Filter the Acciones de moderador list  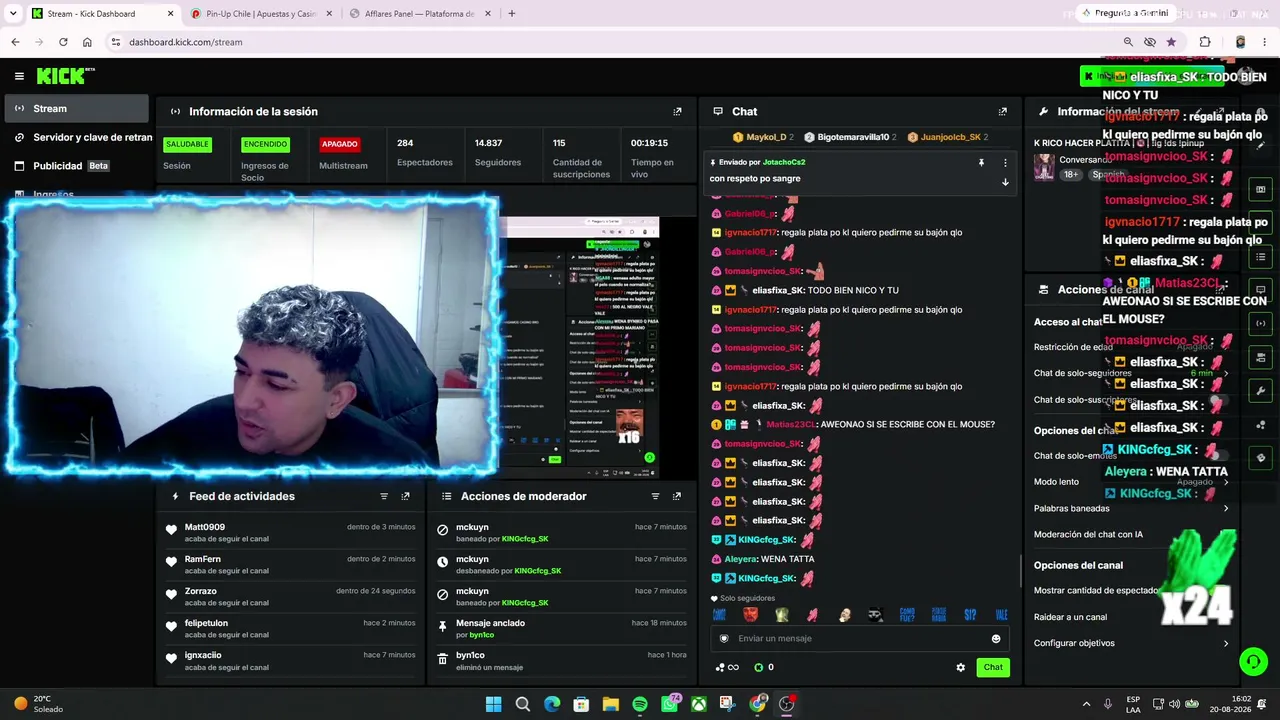pyautogui.click(x=656, y=496)
